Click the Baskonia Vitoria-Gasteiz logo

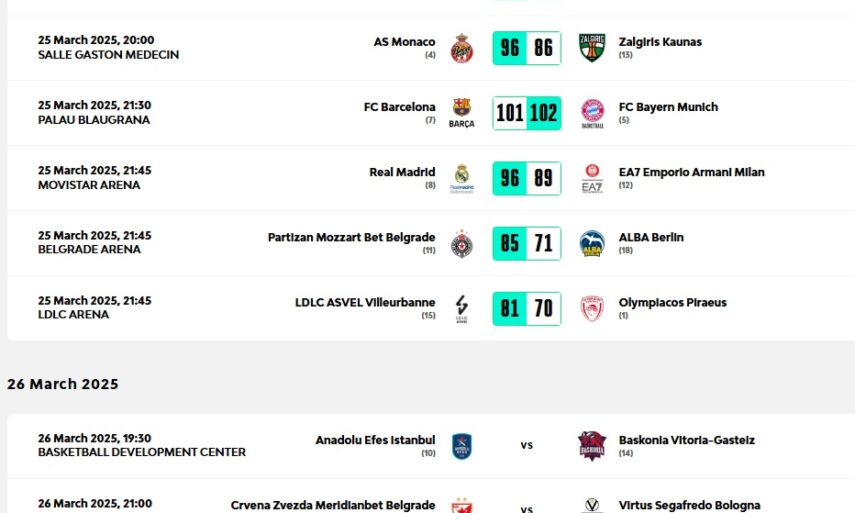592,445
